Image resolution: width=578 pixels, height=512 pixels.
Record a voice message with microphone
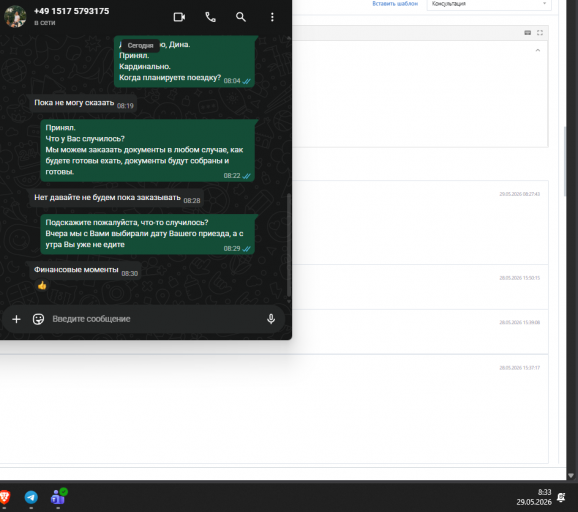click(x=271, y=319)
